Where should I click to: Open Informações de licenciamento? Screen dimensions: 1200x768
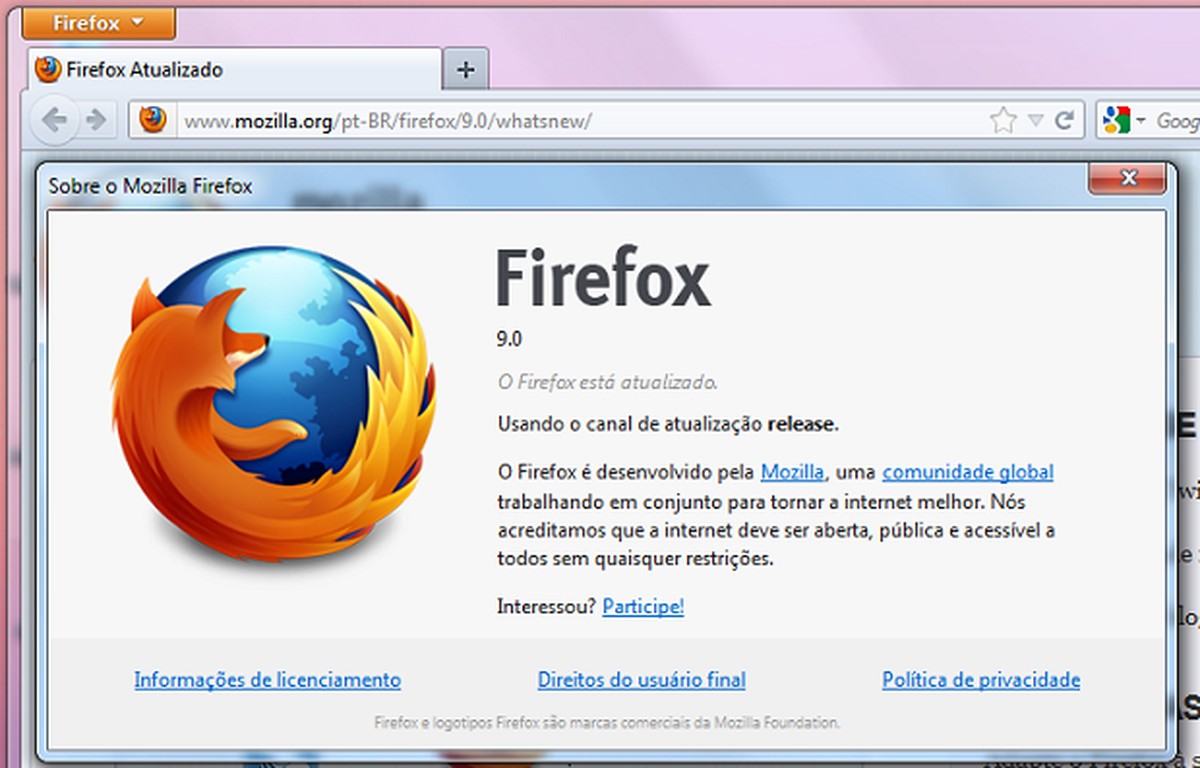pos(267,679)
